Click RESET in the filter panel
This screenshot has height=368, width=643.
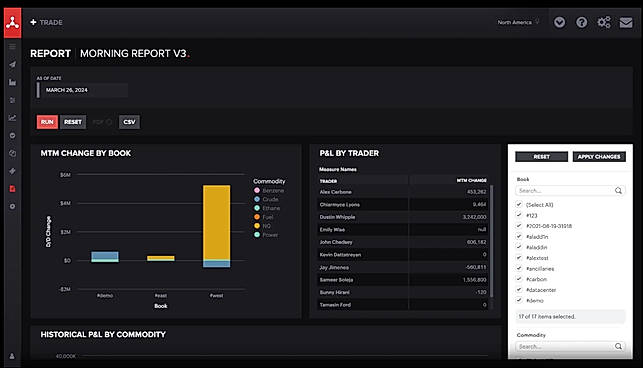point(541,157)
